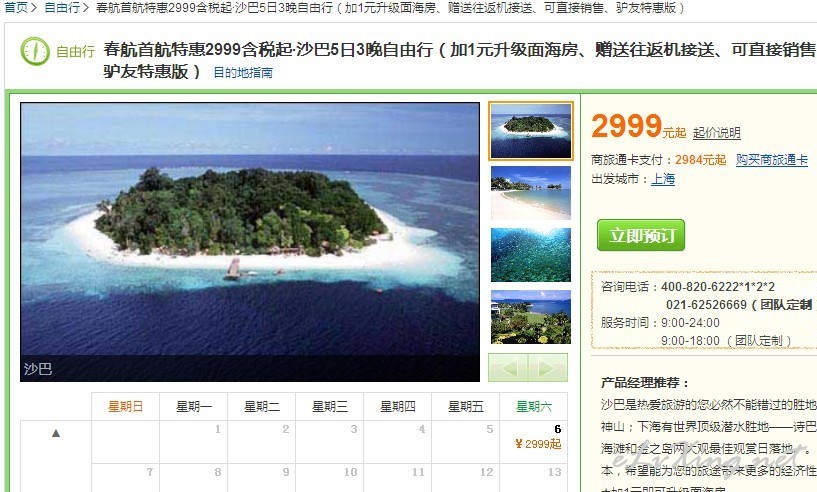Select the resort garden thumbnail
Image resolution: width=817 pixels, height=492 pixels.
[530, 317]
